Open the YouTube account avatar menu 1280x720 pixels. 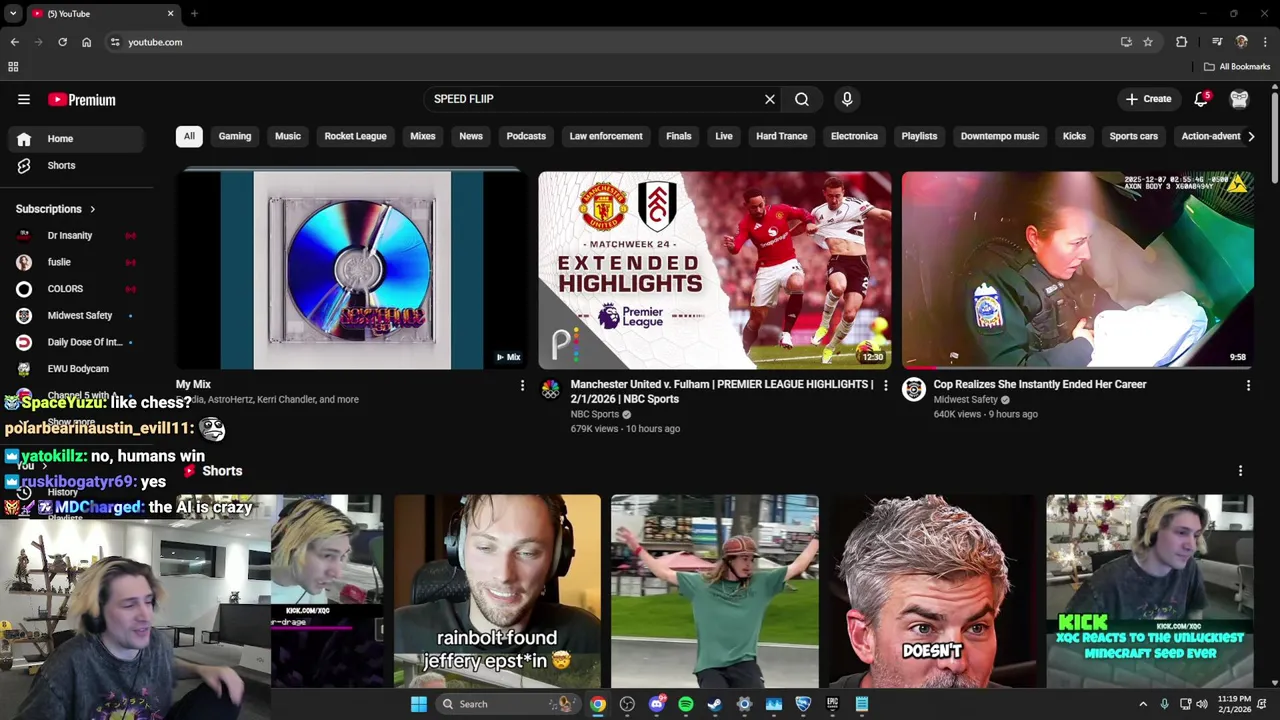[x=1239, y=99]
